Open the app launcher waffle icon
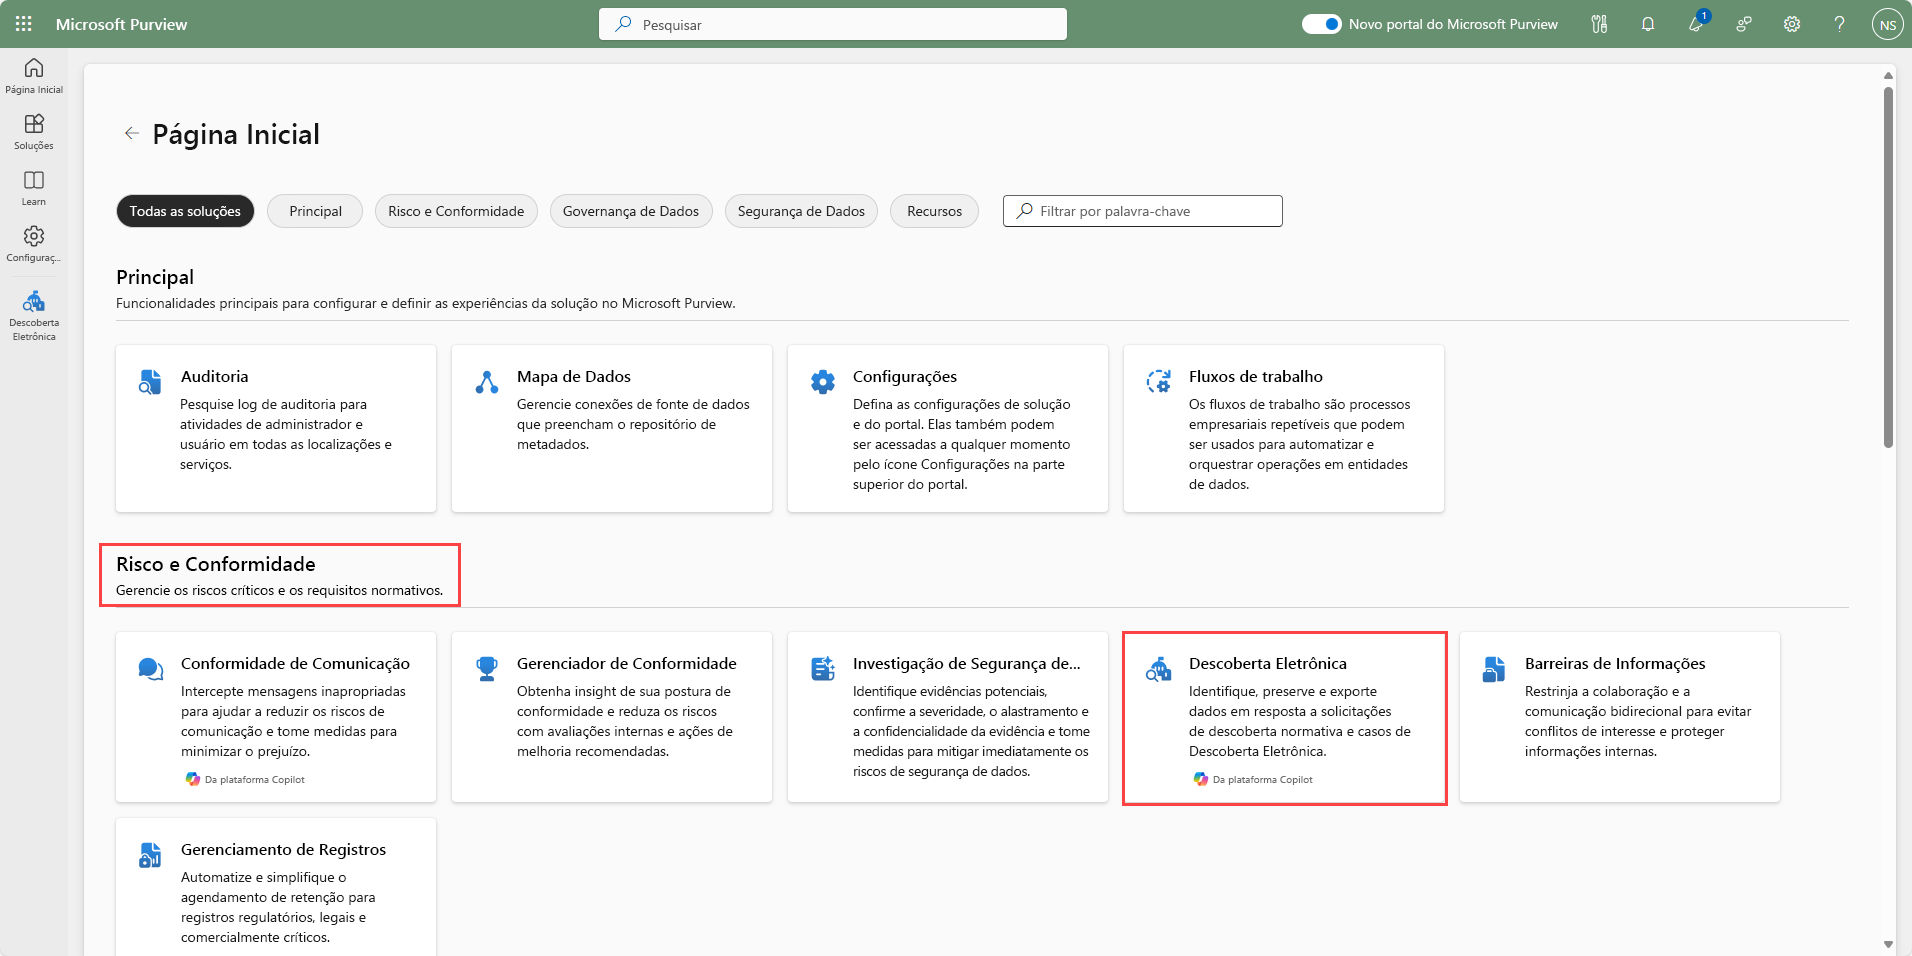The image size is (1912, 956). [24, 24]
